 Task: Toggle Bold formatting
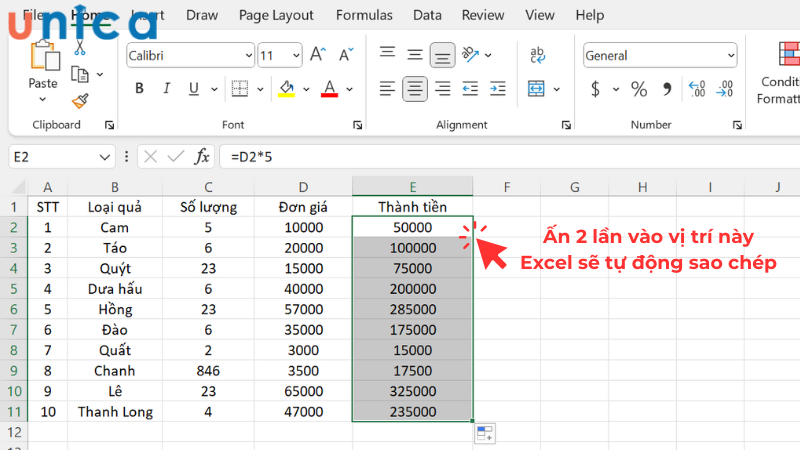pos(139,89)
